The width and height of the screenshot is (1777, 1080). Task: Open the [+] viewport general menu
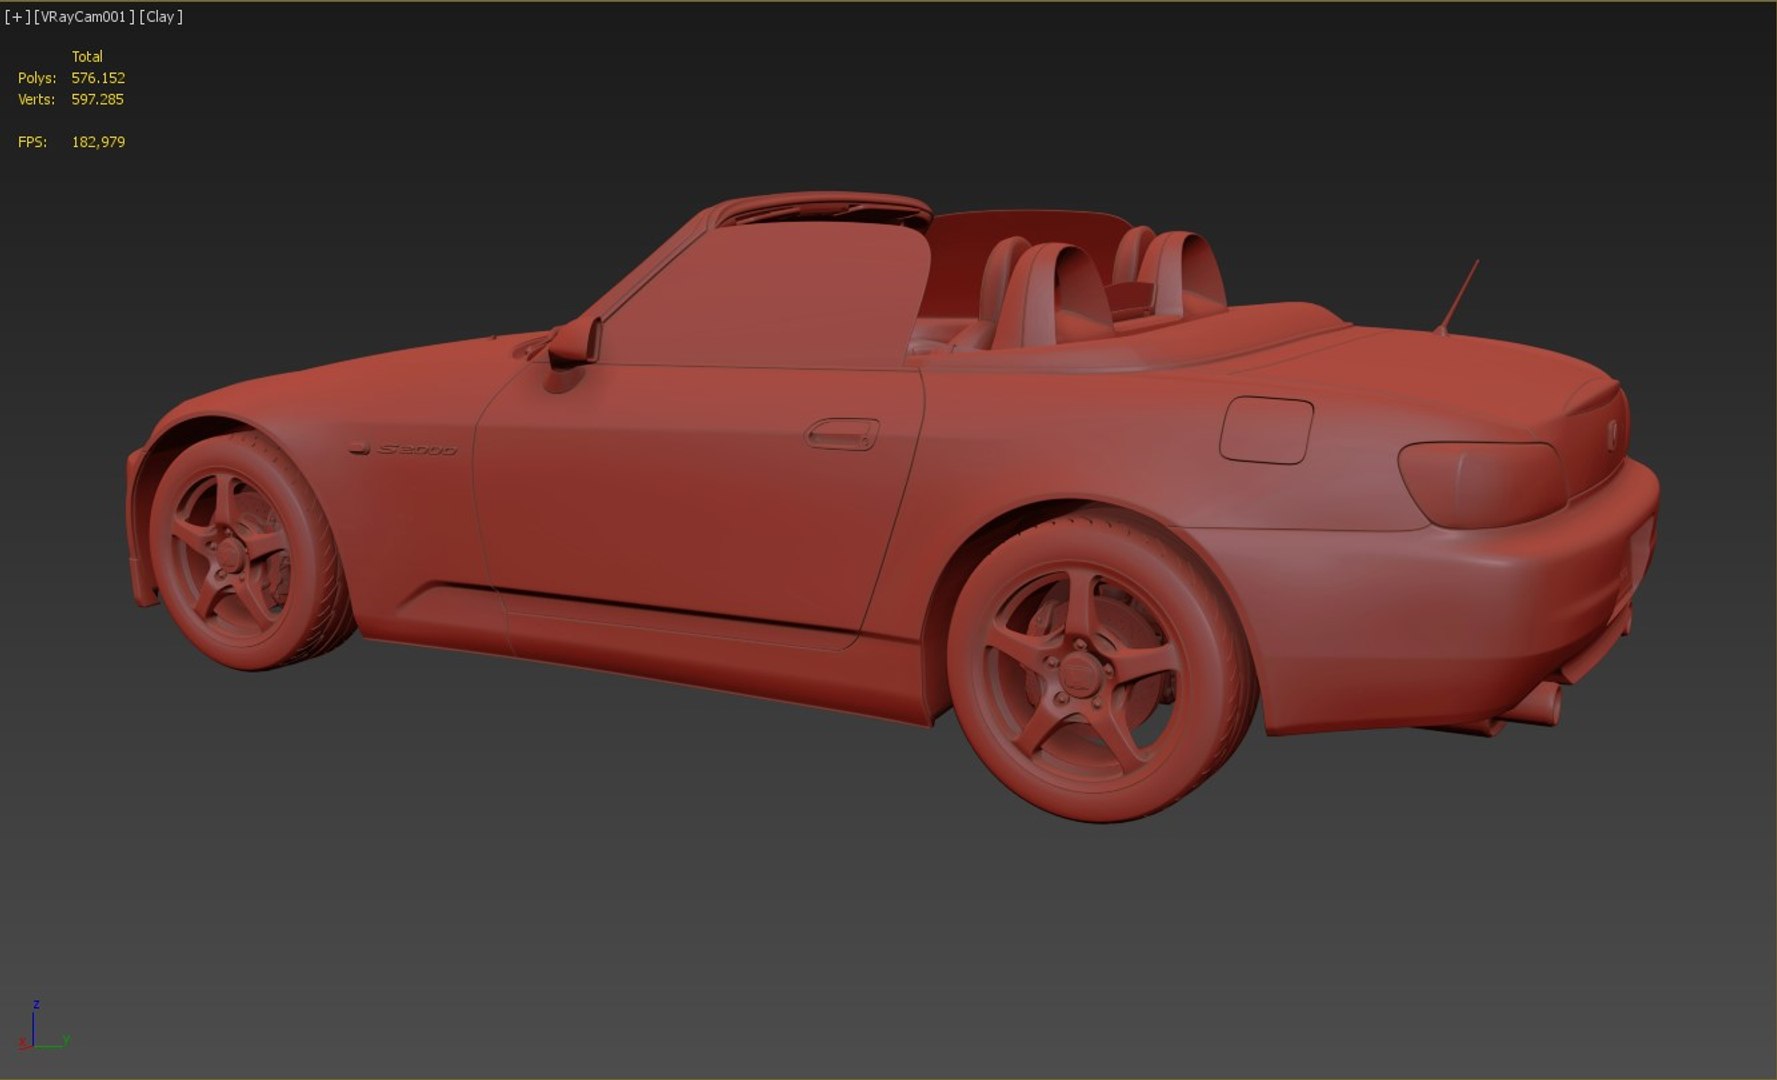pos(17,17)
